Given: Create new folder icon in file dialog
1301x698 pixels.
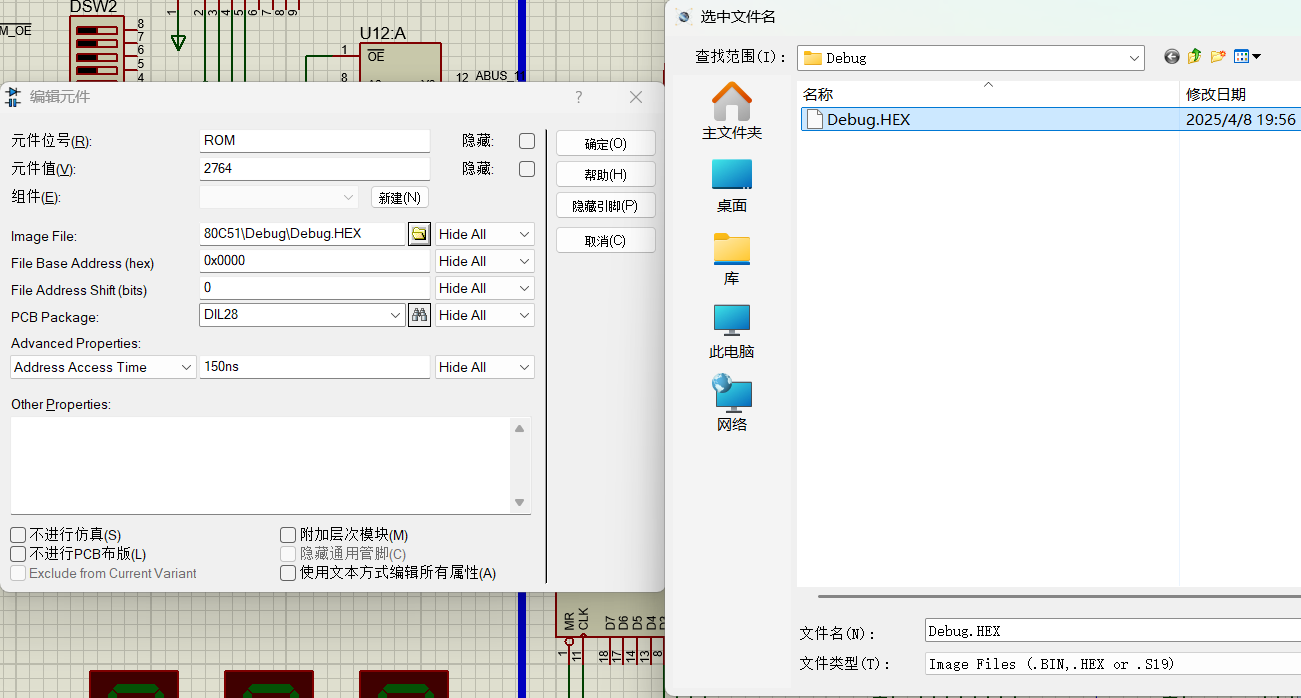Looking at the screenshot, I should pos(1218,57).
